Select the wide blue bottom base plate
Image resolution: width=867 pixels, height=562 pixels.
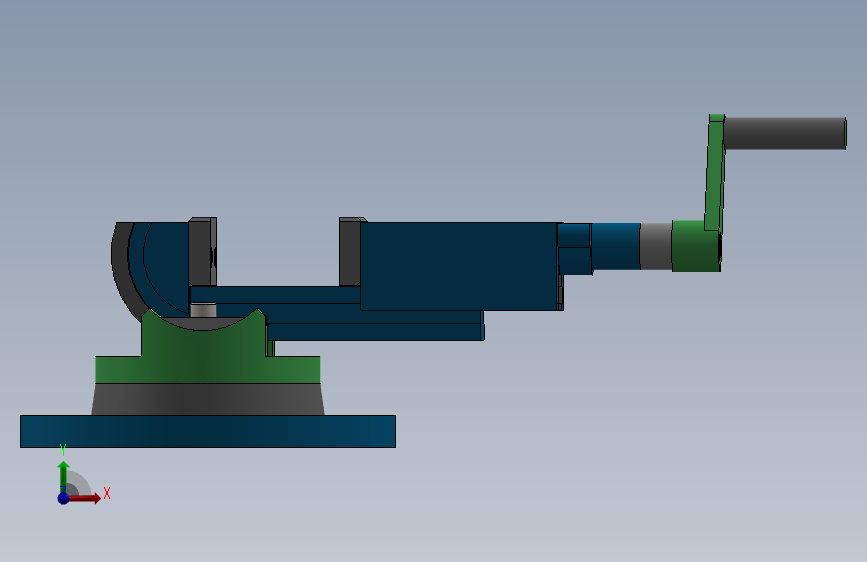(208, 431)
